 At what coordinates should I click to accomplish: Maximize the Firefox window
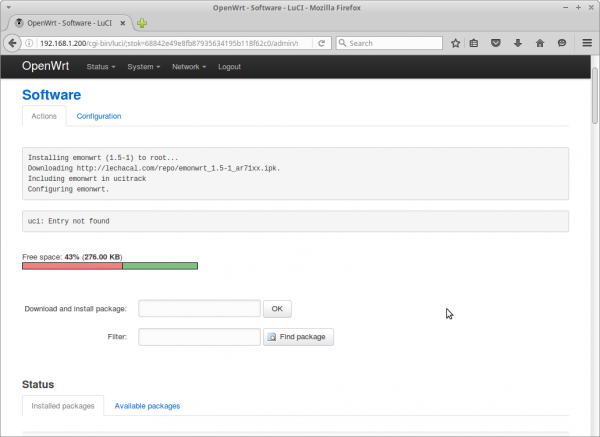(578, 7)
